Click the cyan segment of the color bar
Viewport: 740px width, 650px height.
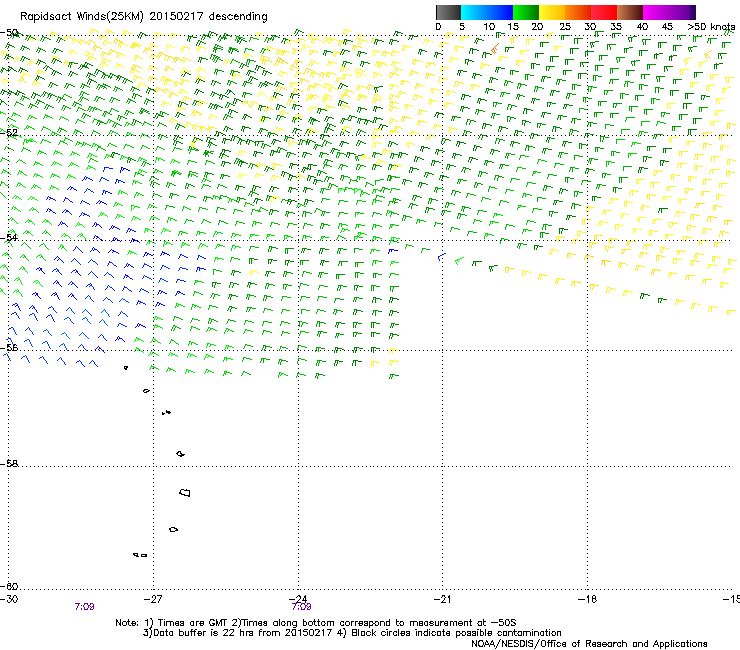tap(474, 12)
